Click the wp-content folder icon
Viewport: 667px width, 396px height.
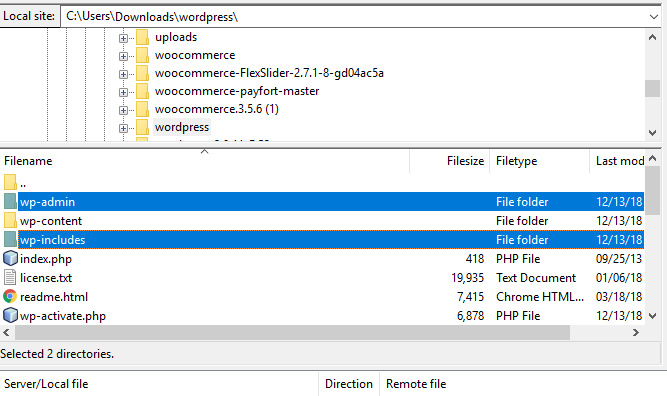click(x=10, y=220)
